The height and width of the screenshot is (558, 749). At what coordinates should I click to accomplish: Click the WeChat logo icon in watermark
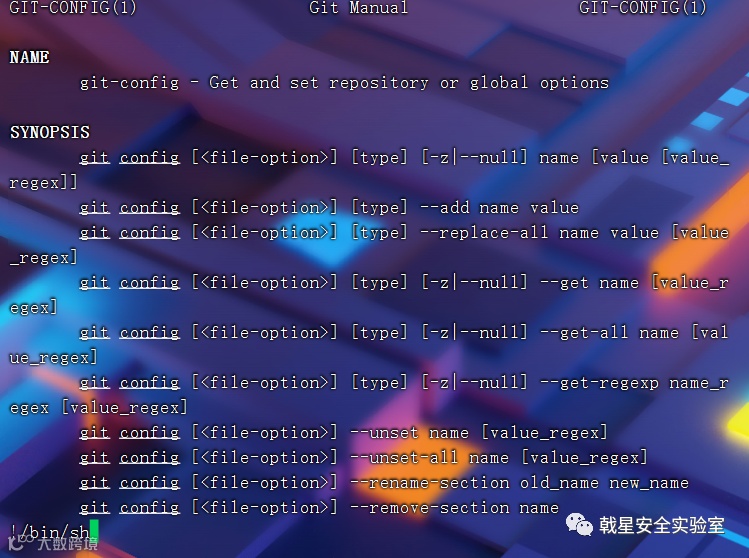[x=579, y=525]
